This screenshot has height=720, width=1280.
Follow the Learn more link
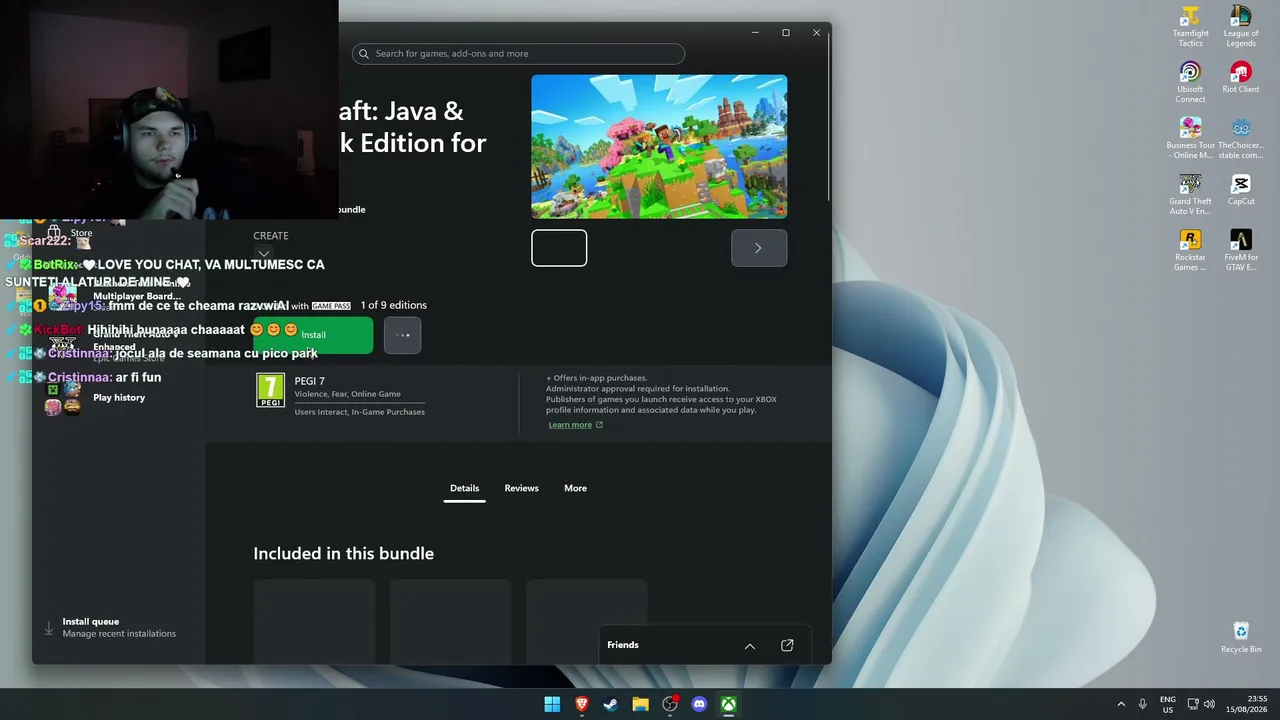pyautogui.click(x=576, y=425)
